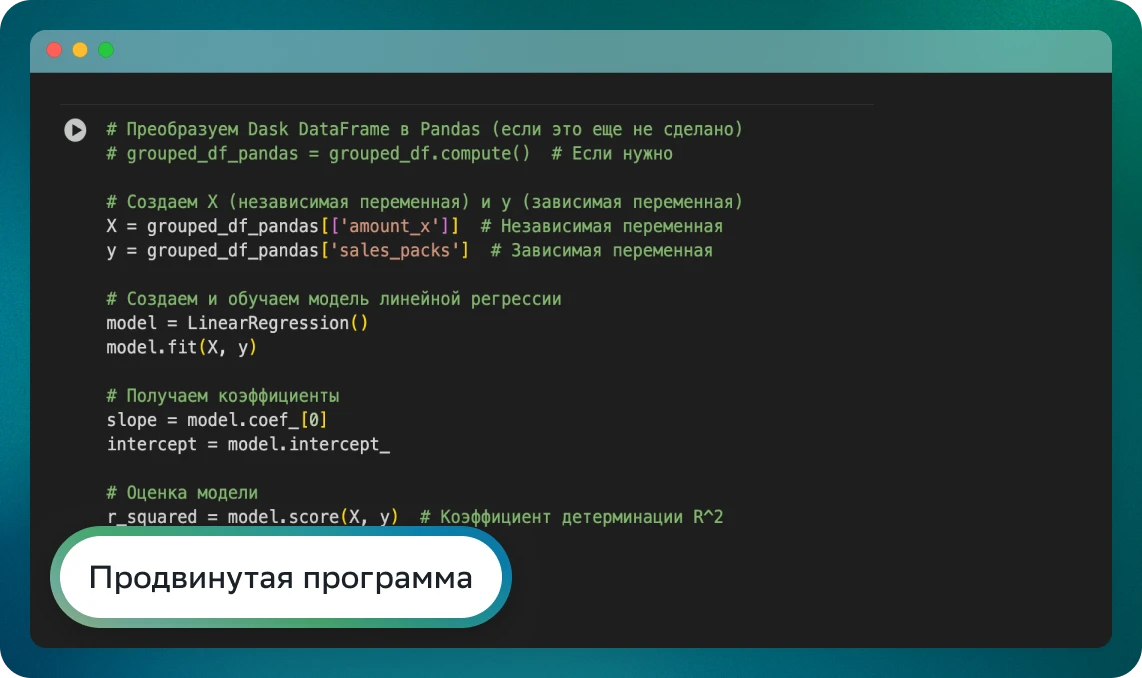Click the comment 'Преобразуем Dask DataFrame в Pandas'
This screenshot has height=678, width=1142.
click(300, 129)
